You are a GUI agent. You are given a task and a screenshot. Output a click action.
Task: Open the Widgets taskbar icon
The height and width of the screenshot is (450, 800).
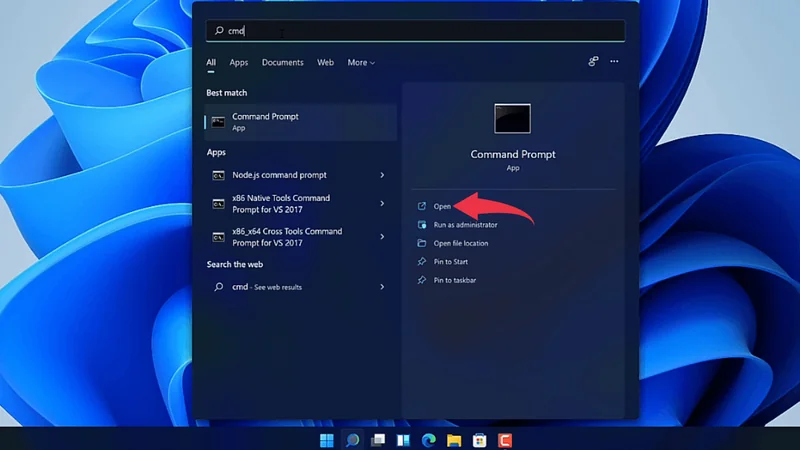click(403, 440)
